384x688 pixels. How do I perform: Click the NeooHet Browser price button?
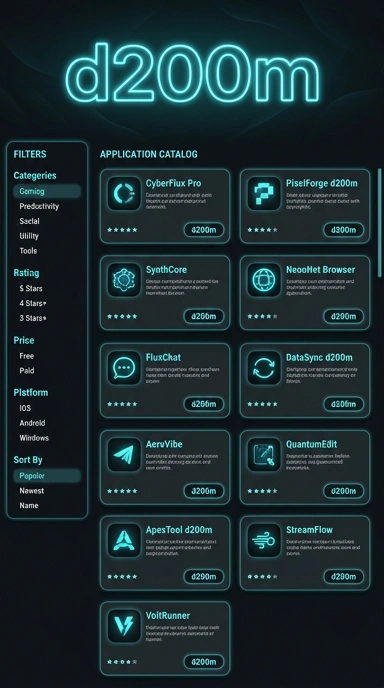click(344, 316)
